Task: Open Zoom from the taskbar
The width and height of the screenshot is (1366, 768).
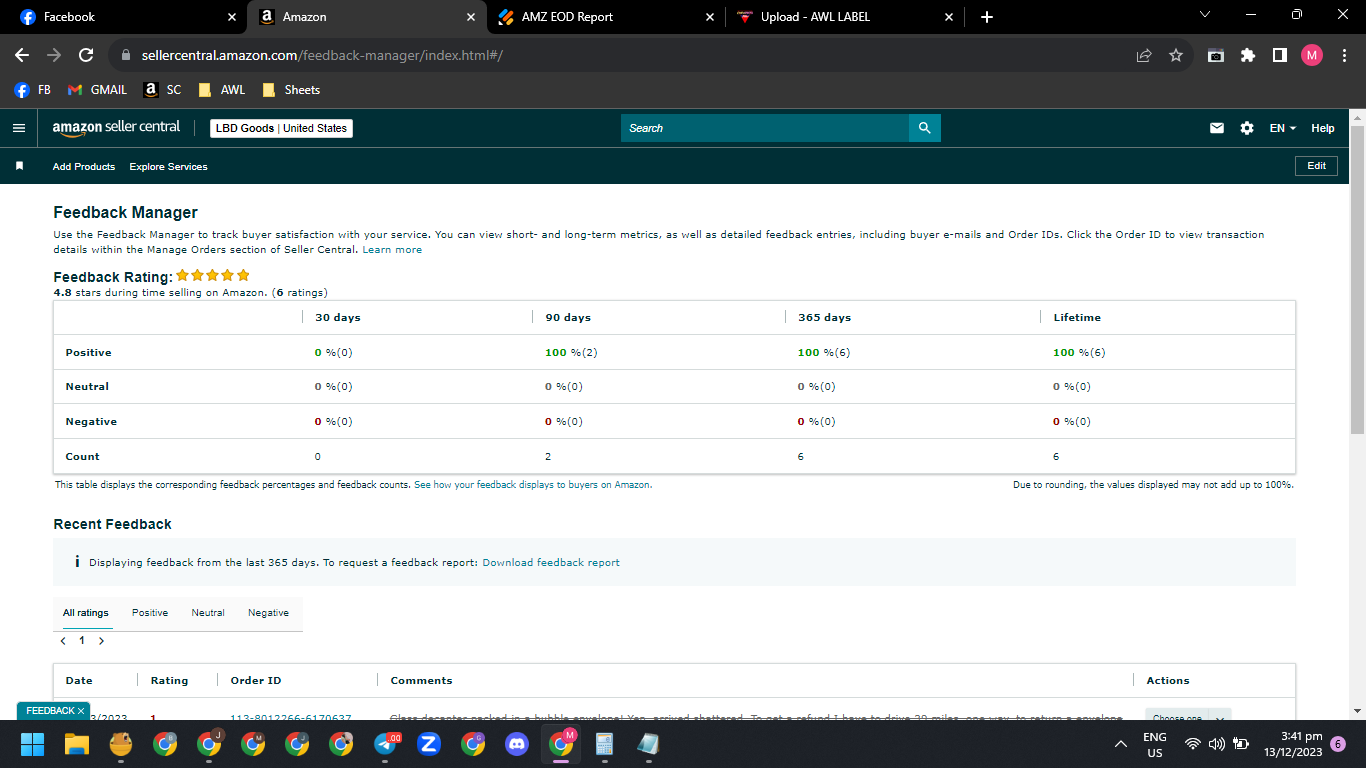Action: pyautogui.click(x=429, y=744)
